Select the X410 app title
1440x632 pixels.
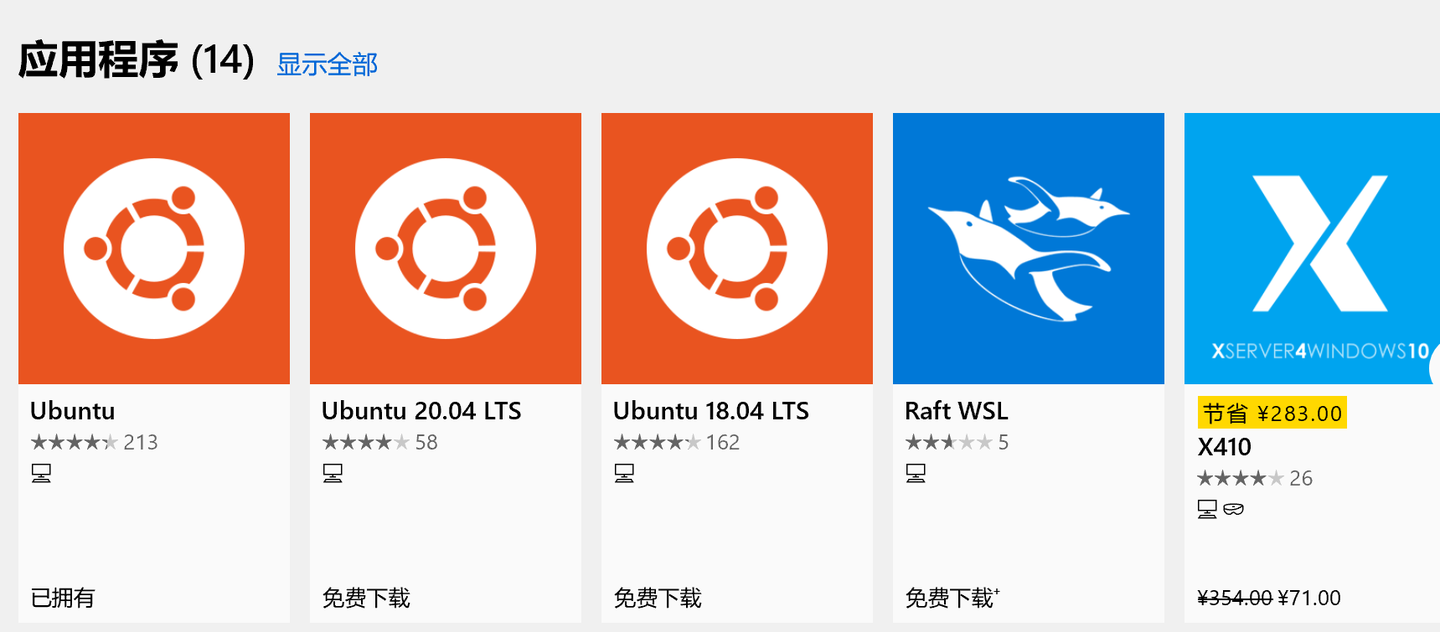click(x=1224, y=447)
